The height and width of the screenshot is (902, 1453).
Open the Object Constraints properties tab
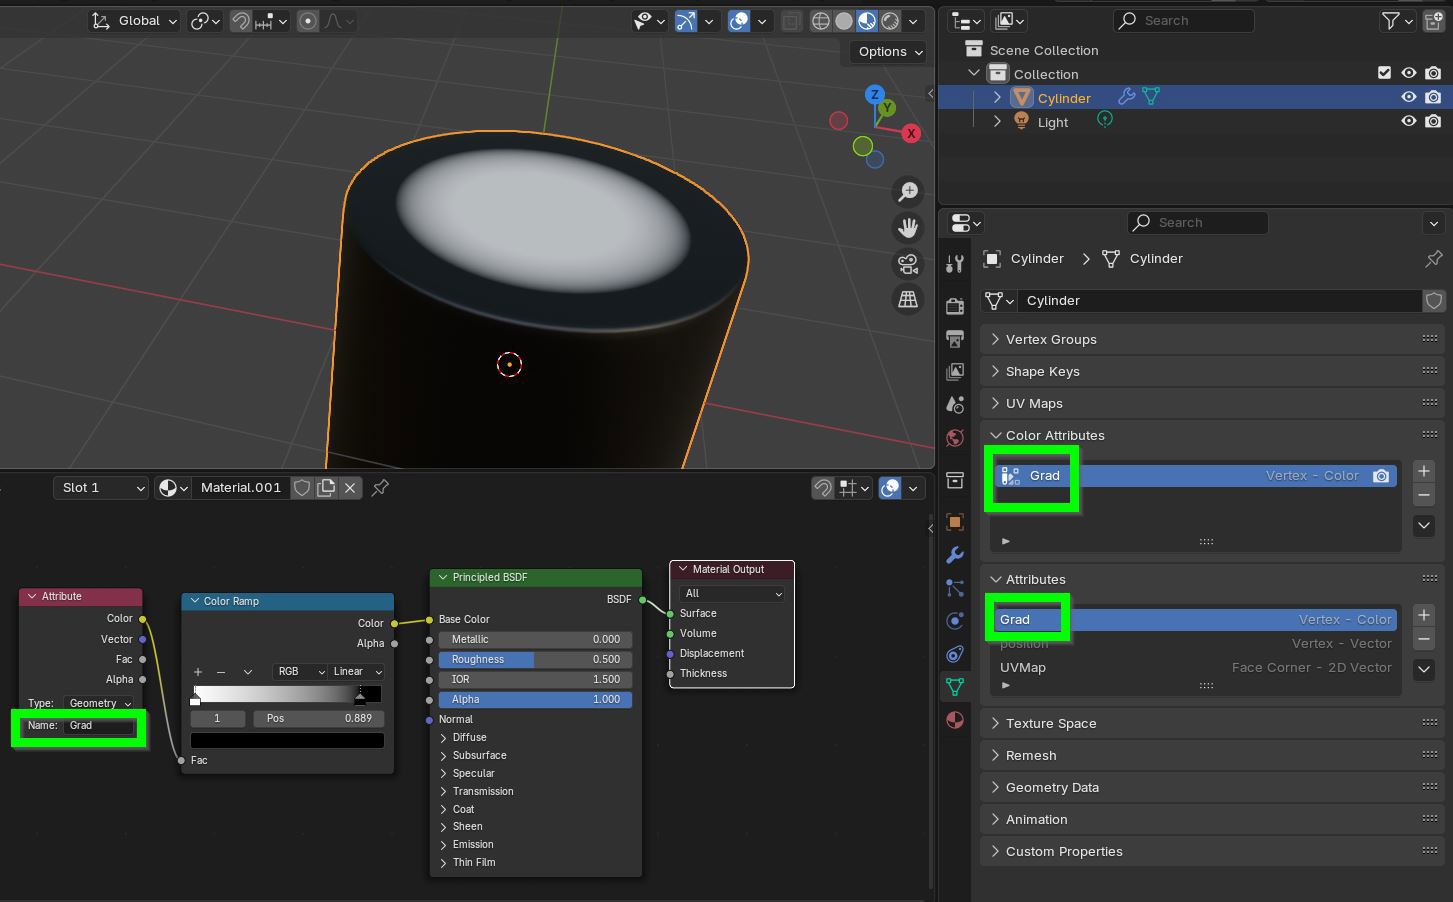(x=955, y=654)
